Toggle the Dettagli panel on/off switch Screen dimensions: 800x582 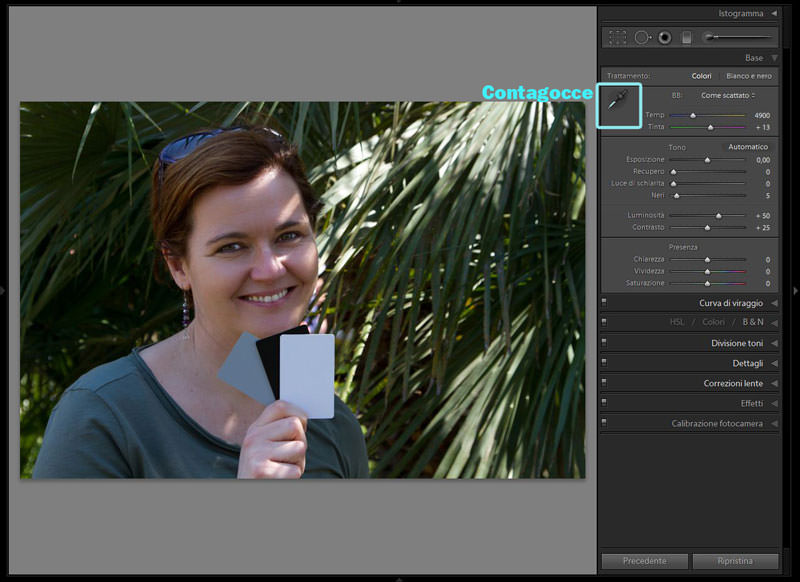click(604, 363)
